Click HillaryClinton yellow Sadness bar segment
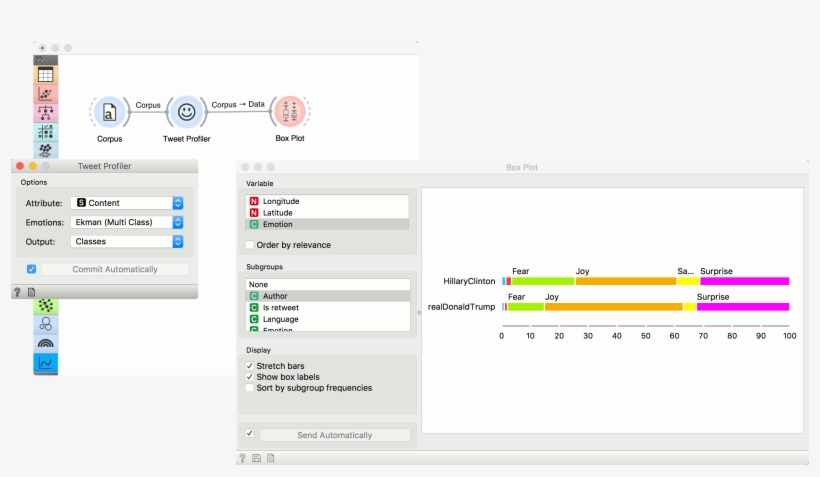This screenshot has width=820, height=477. [x=688, y=281]
